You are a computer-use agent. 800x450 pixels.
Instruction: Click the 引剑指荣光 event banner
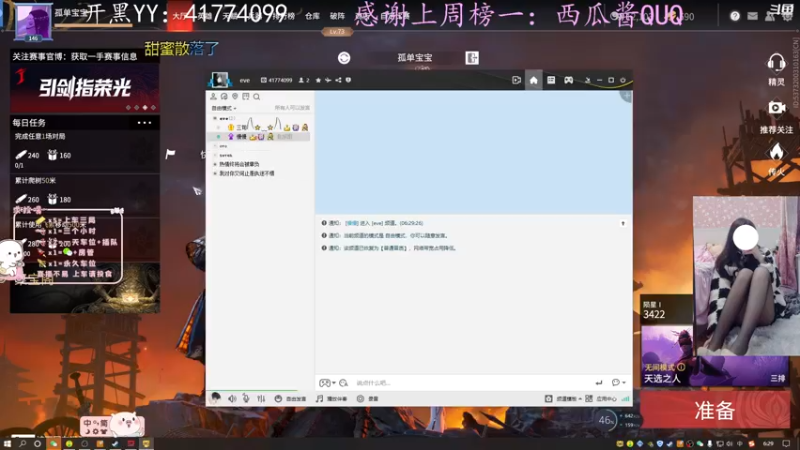click(x=85, y=88)
